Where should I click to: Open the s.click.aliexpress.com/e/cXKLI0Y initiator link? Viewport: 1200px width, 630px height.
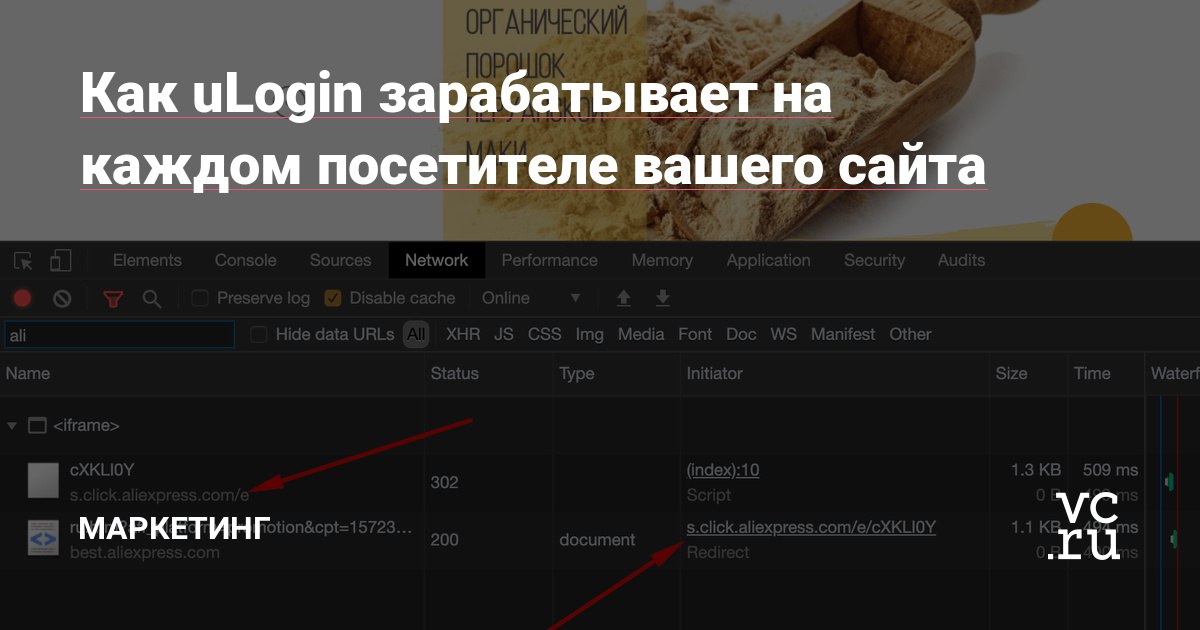coord(811,527)
